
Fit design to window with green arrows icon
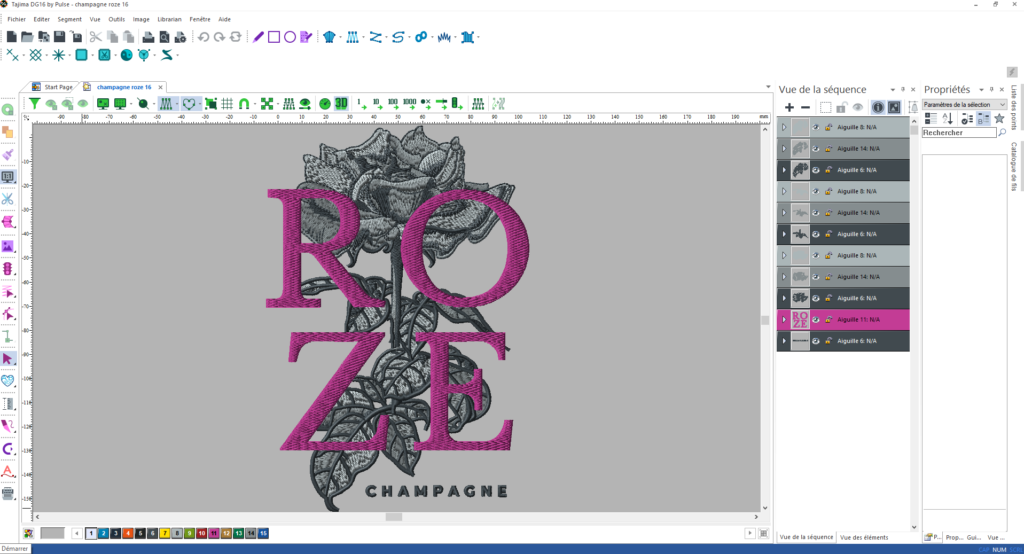click(266, 104)
